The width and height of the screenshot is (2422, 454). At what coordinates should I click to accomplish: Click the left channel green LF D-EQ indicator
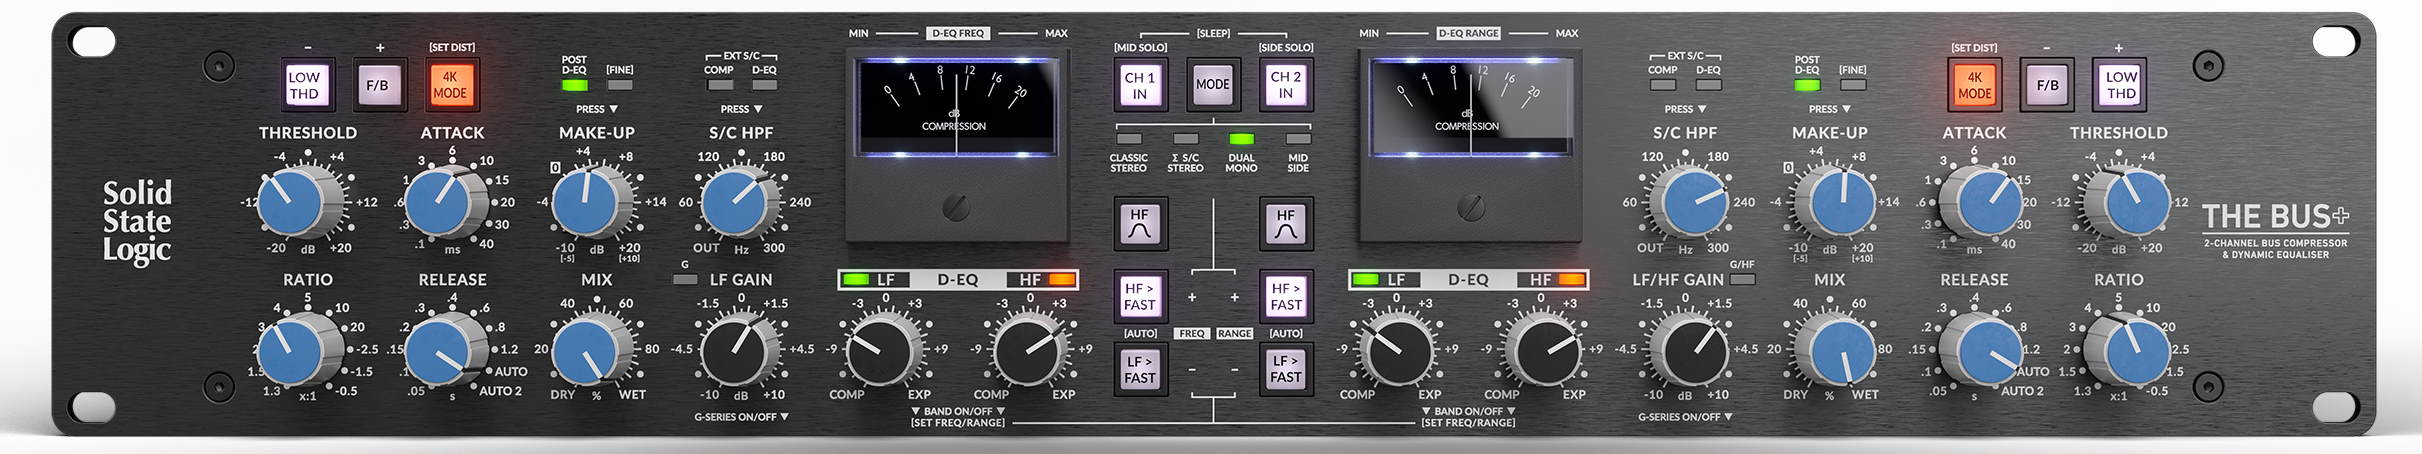click(x=855, y=280)
